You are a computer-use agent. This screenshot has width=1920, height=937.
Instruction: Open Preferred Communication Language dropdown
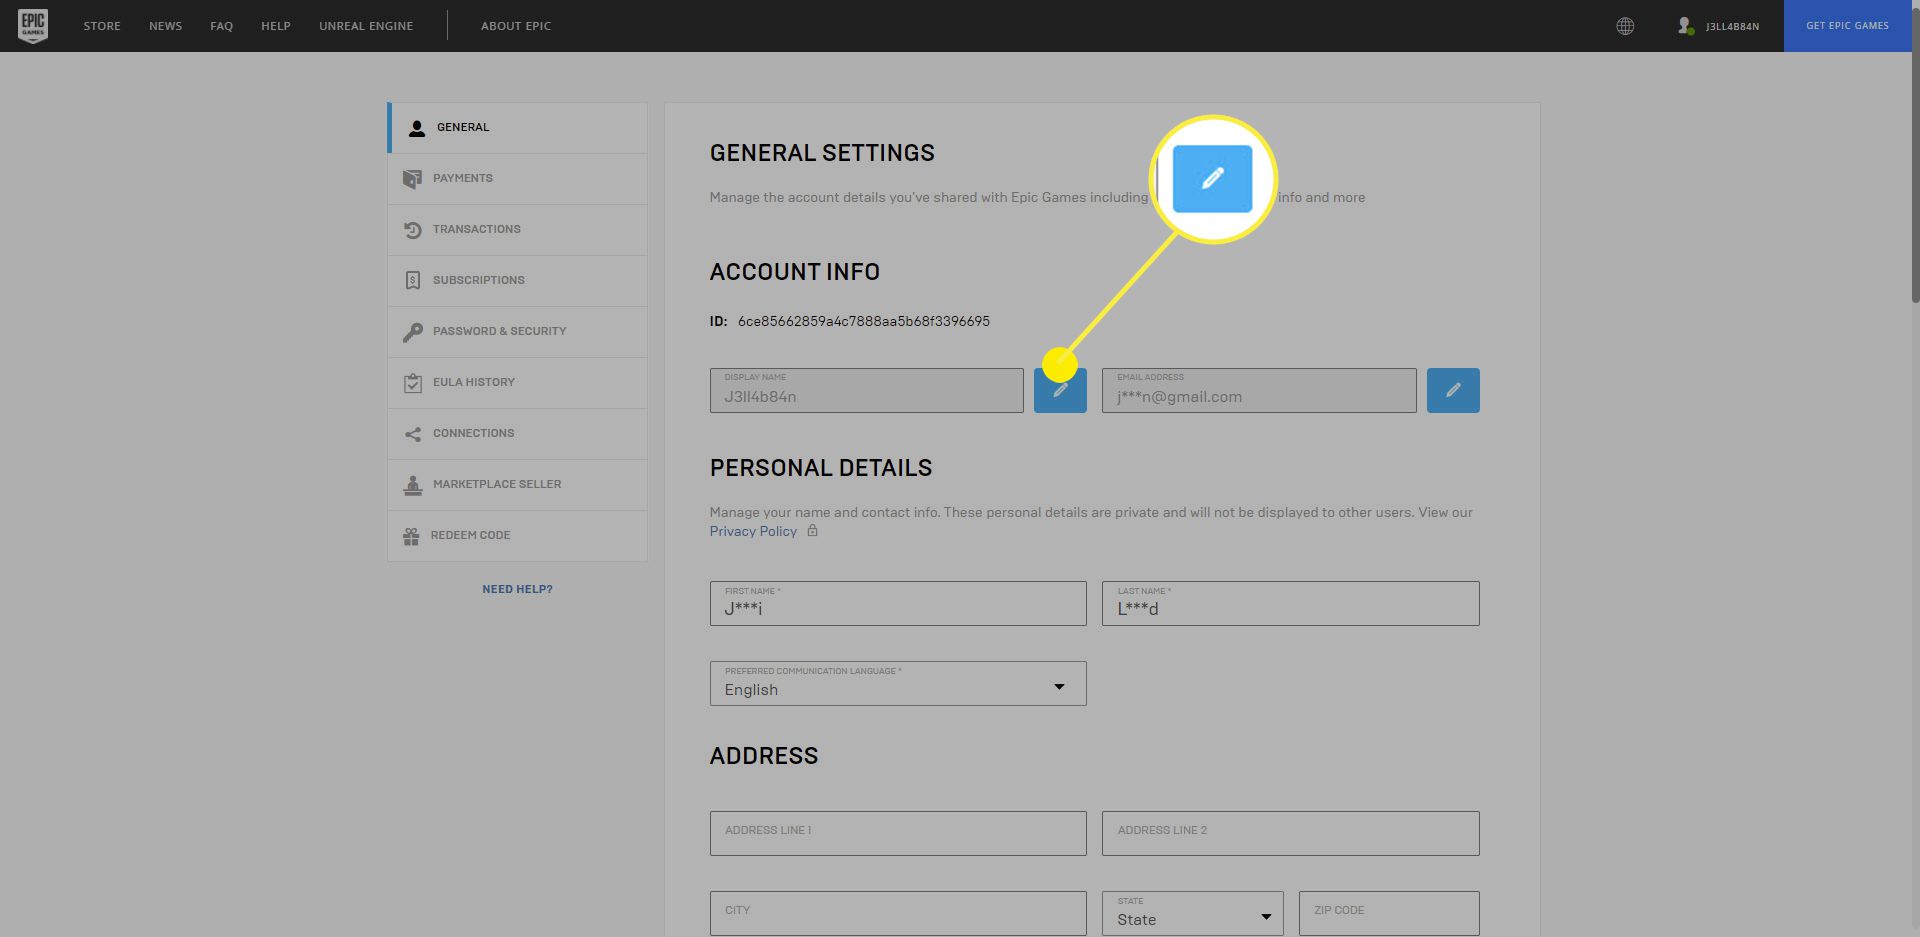[x=898, y=683]
